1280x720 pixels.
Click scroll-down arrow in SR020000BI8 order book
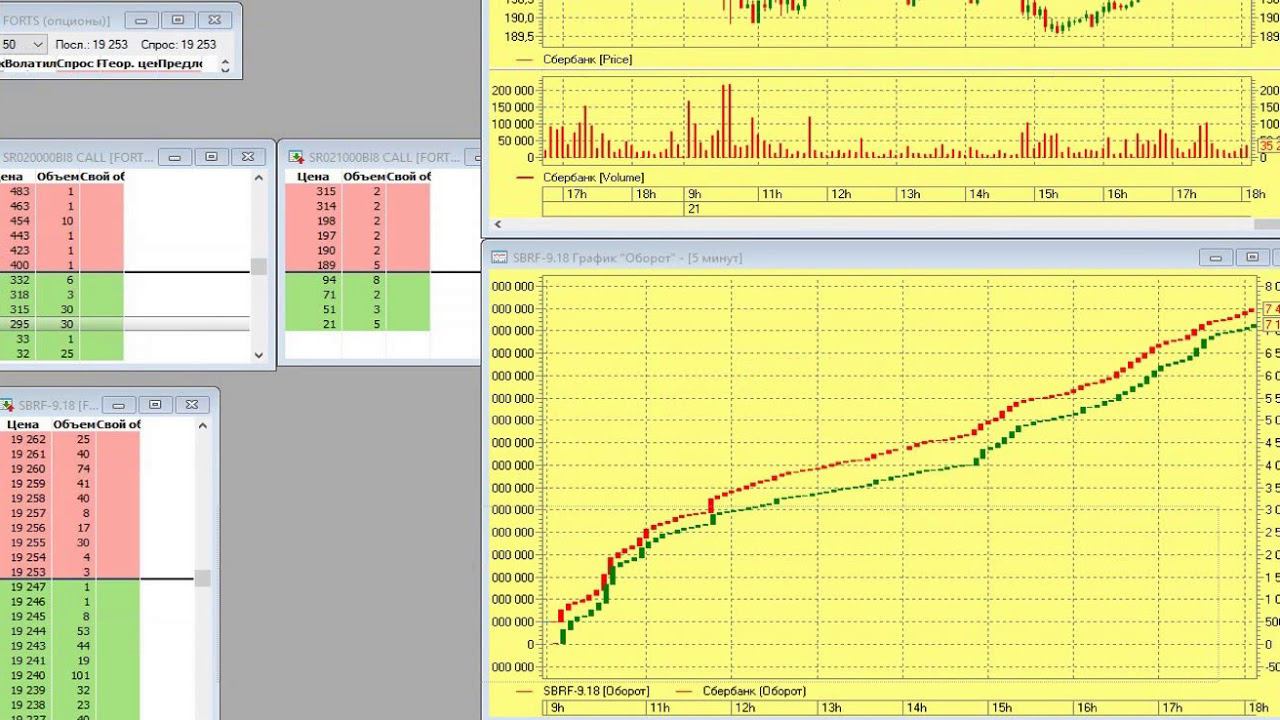click(x=259, y=354)
